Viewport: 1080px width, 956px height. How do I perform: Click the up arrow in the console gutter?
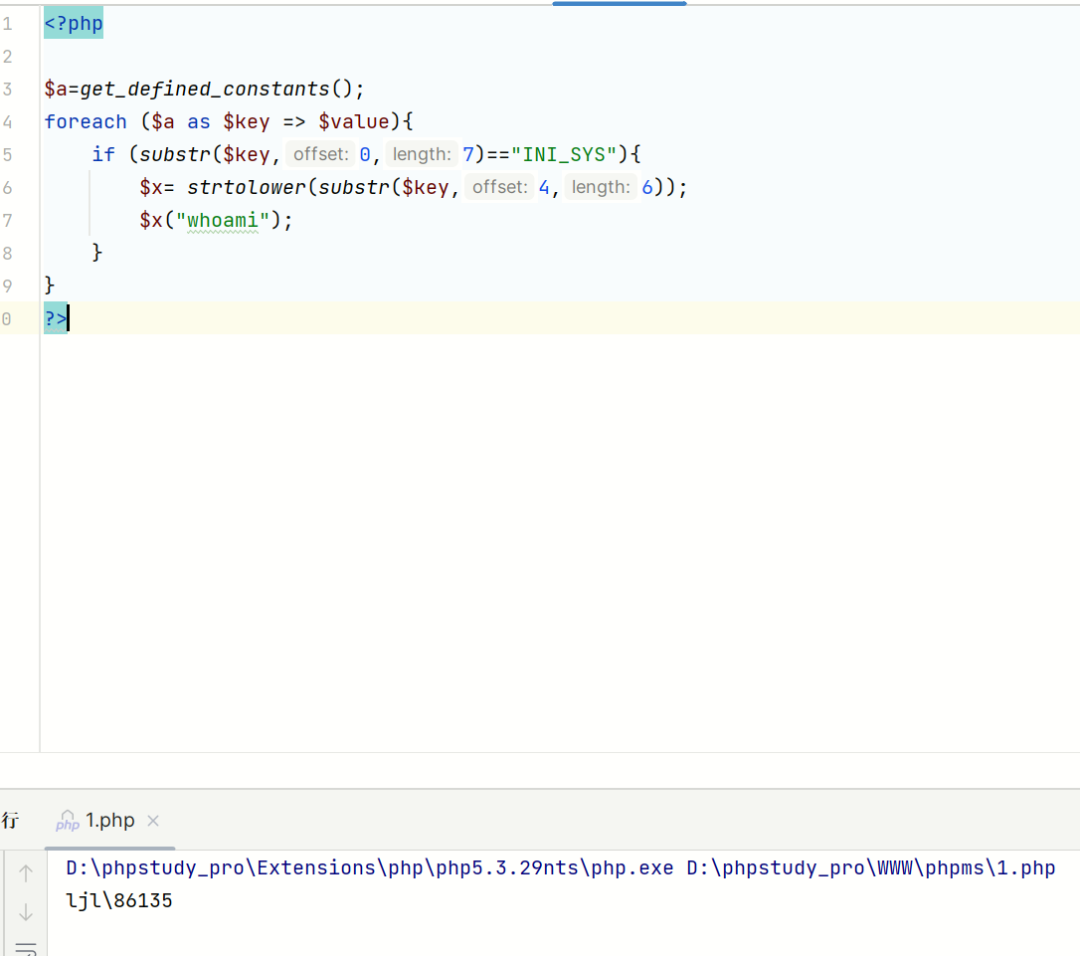(26, 872)
